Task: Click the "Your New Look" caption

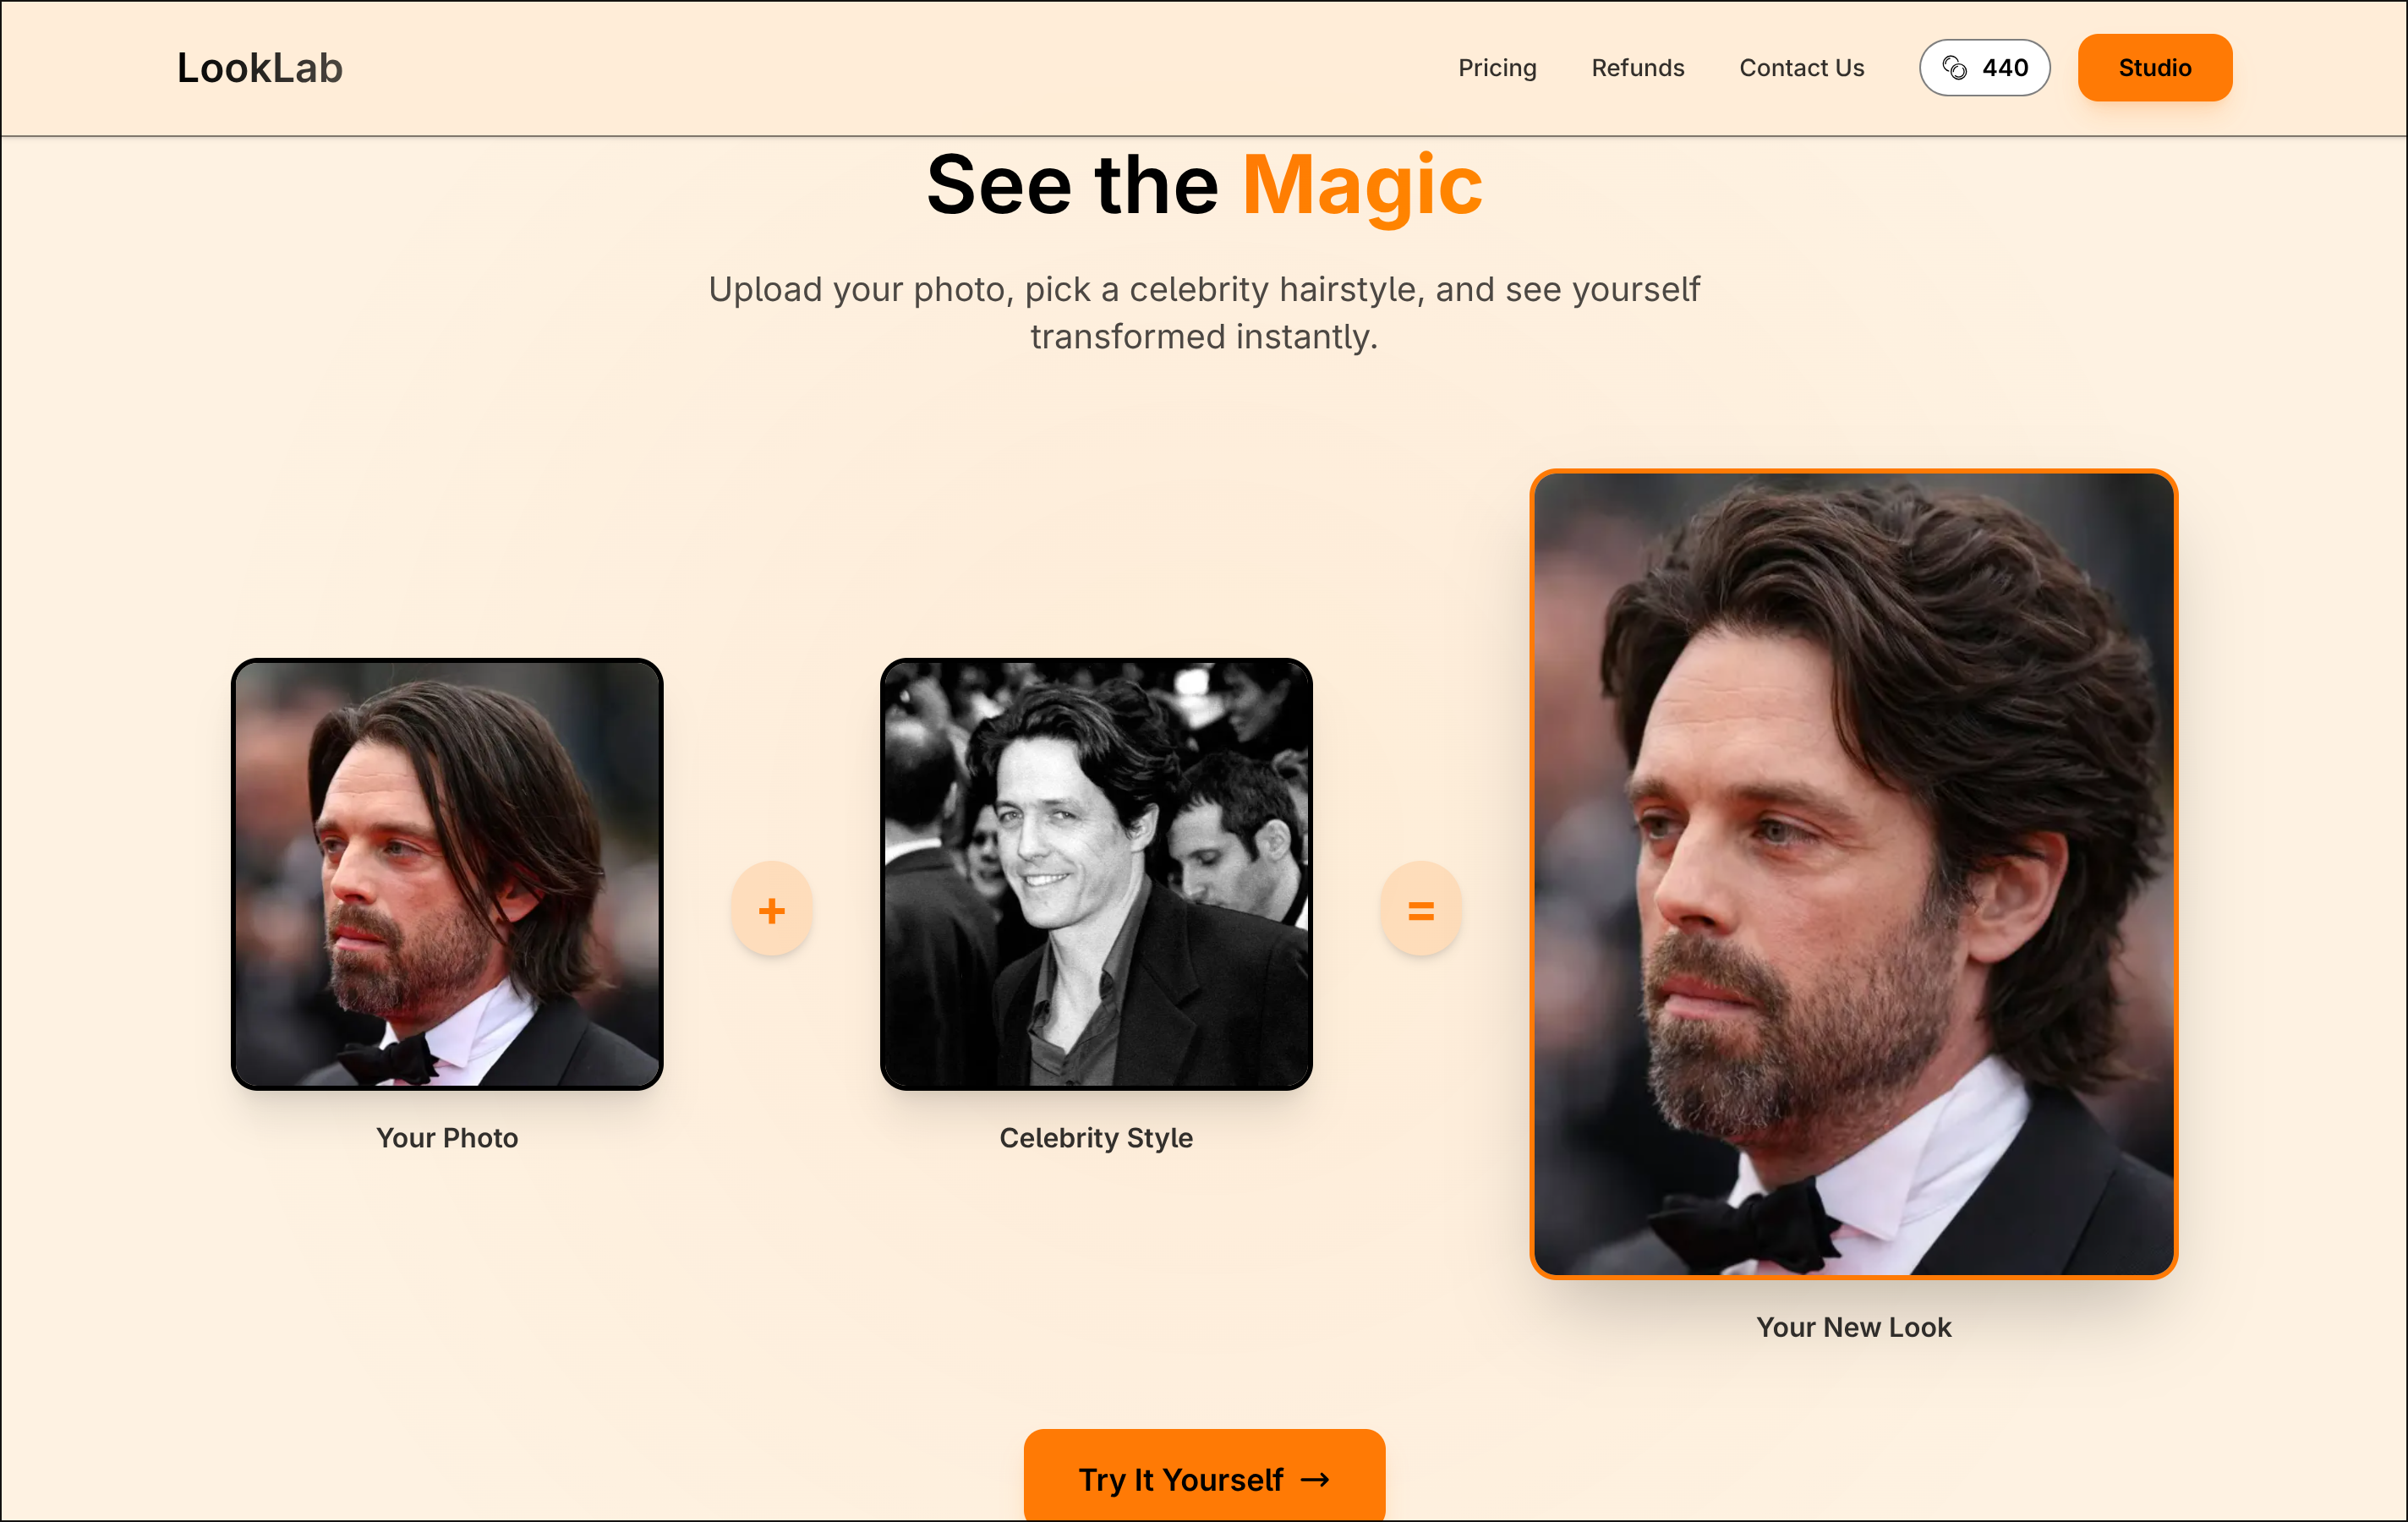Action: click(x=1854, y=1327)
